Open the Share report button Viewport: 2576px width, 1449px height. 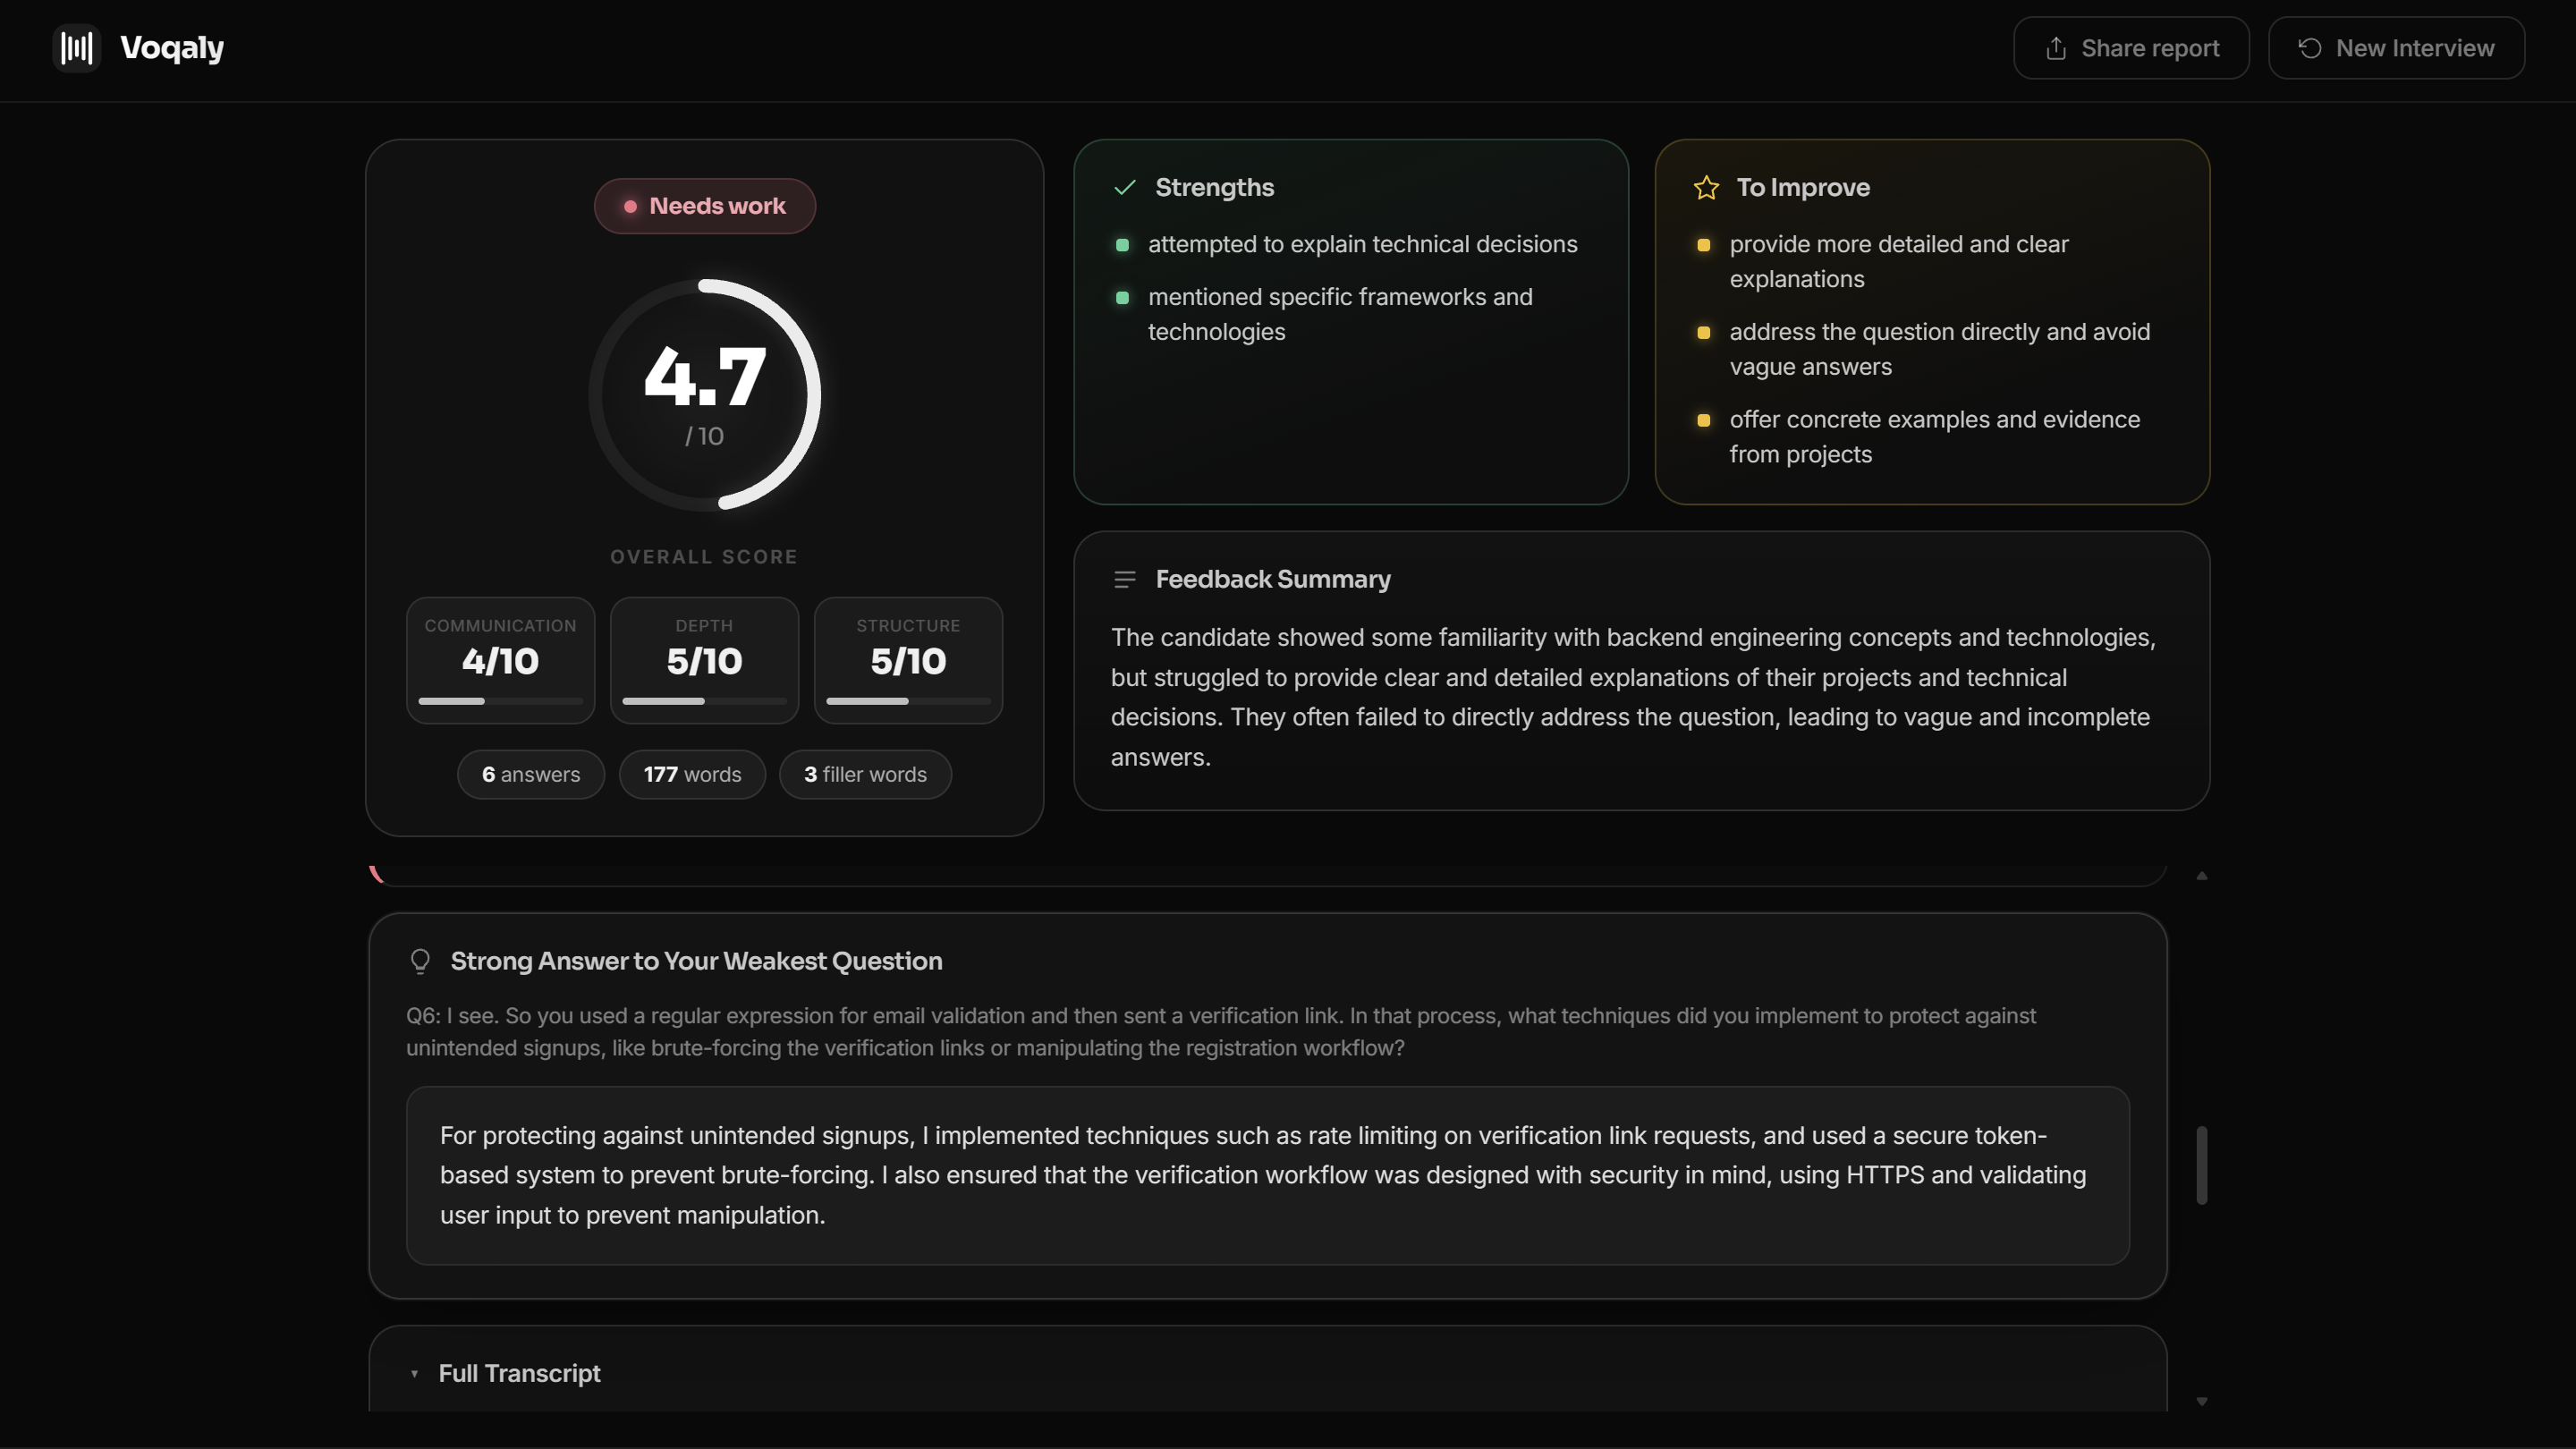(2131, 48)
